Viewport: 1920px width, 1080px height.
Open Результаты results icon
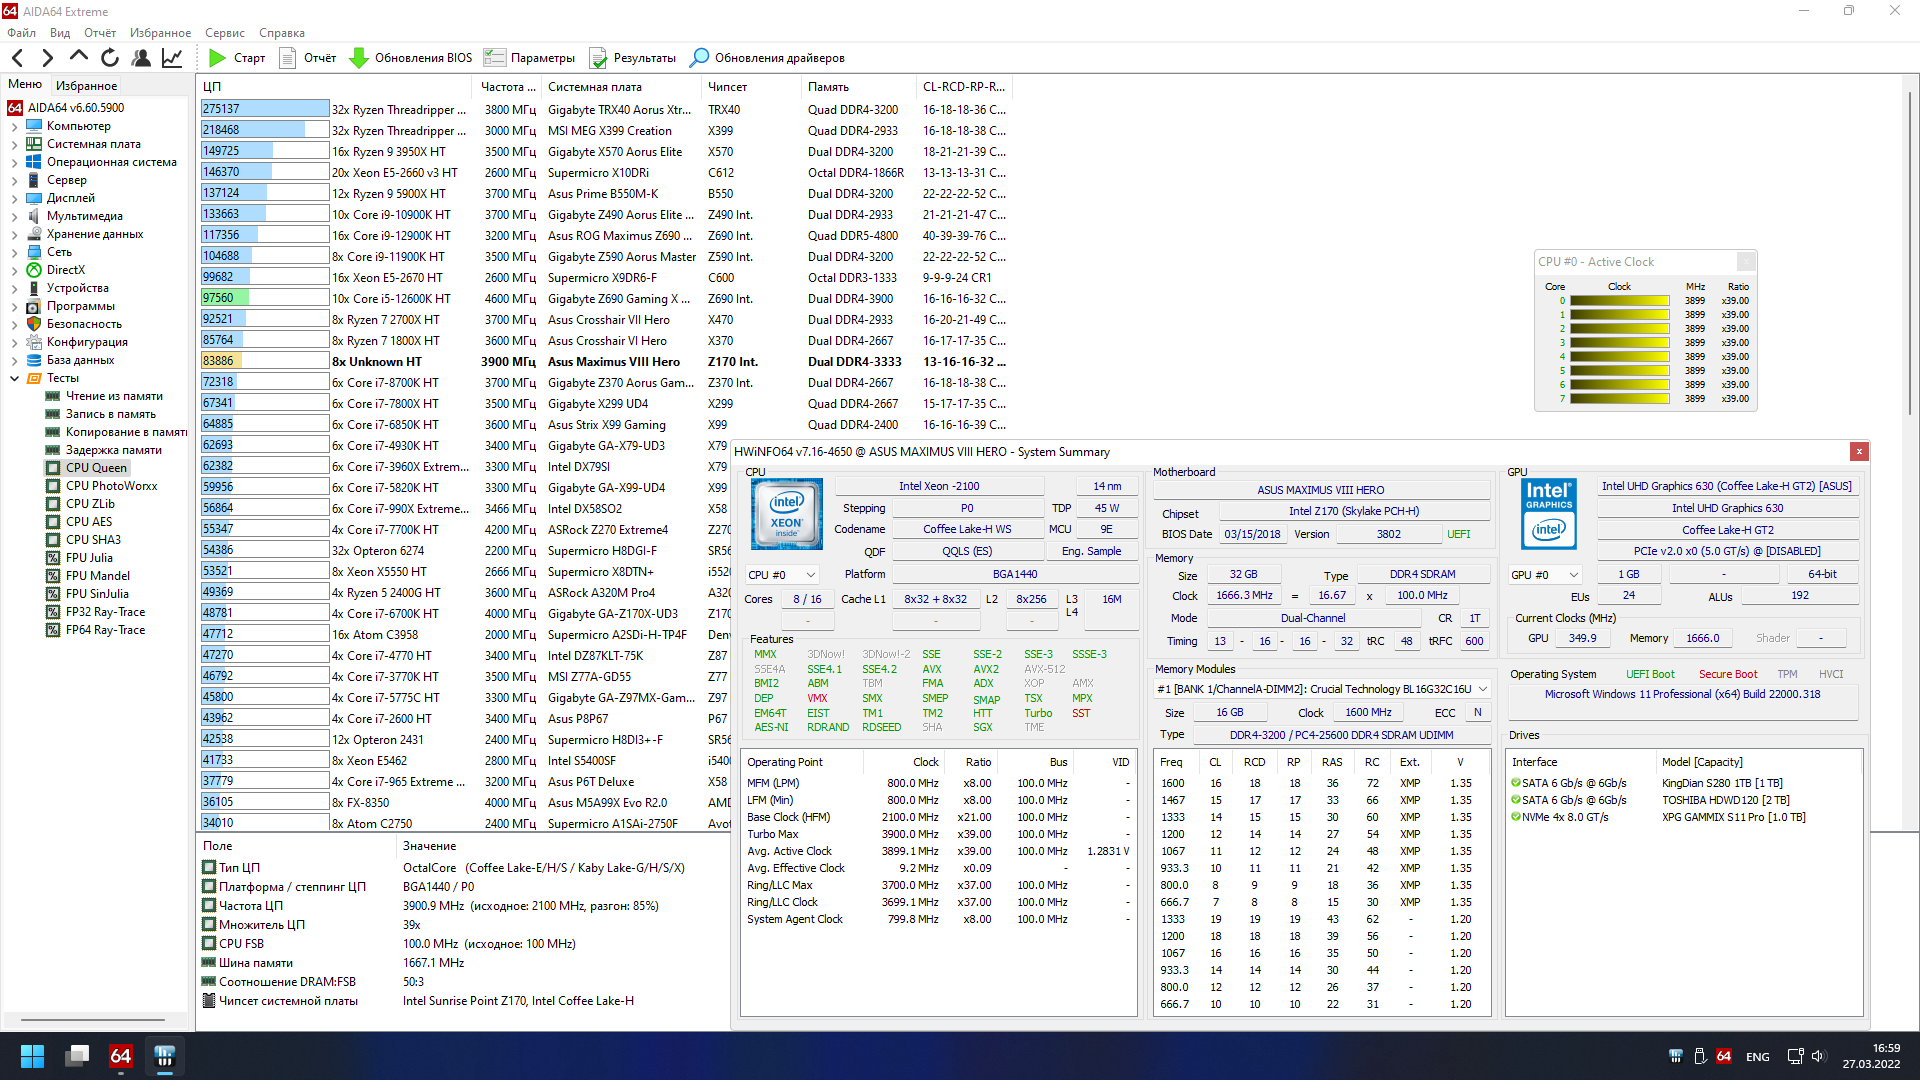click(598, 58)
